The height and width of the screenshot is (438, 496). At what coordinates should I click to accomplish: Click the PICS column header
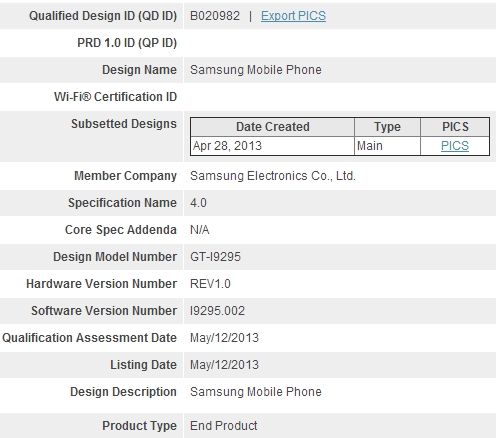coord(455,127)
